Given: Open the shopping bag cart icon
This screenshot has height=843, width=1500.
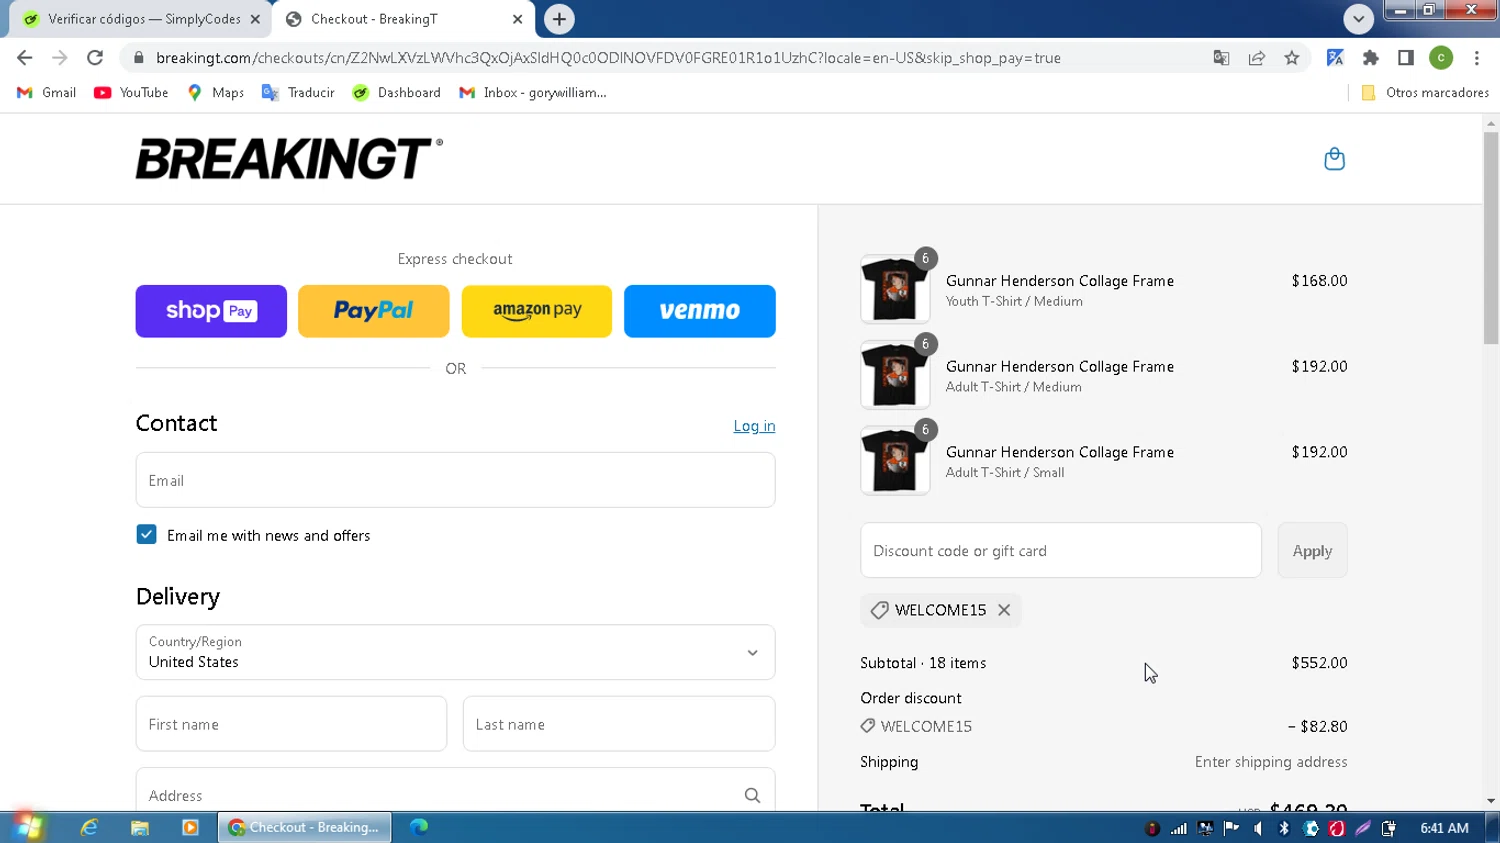Looking at the screenshot, I should (x=1334, y=159).
